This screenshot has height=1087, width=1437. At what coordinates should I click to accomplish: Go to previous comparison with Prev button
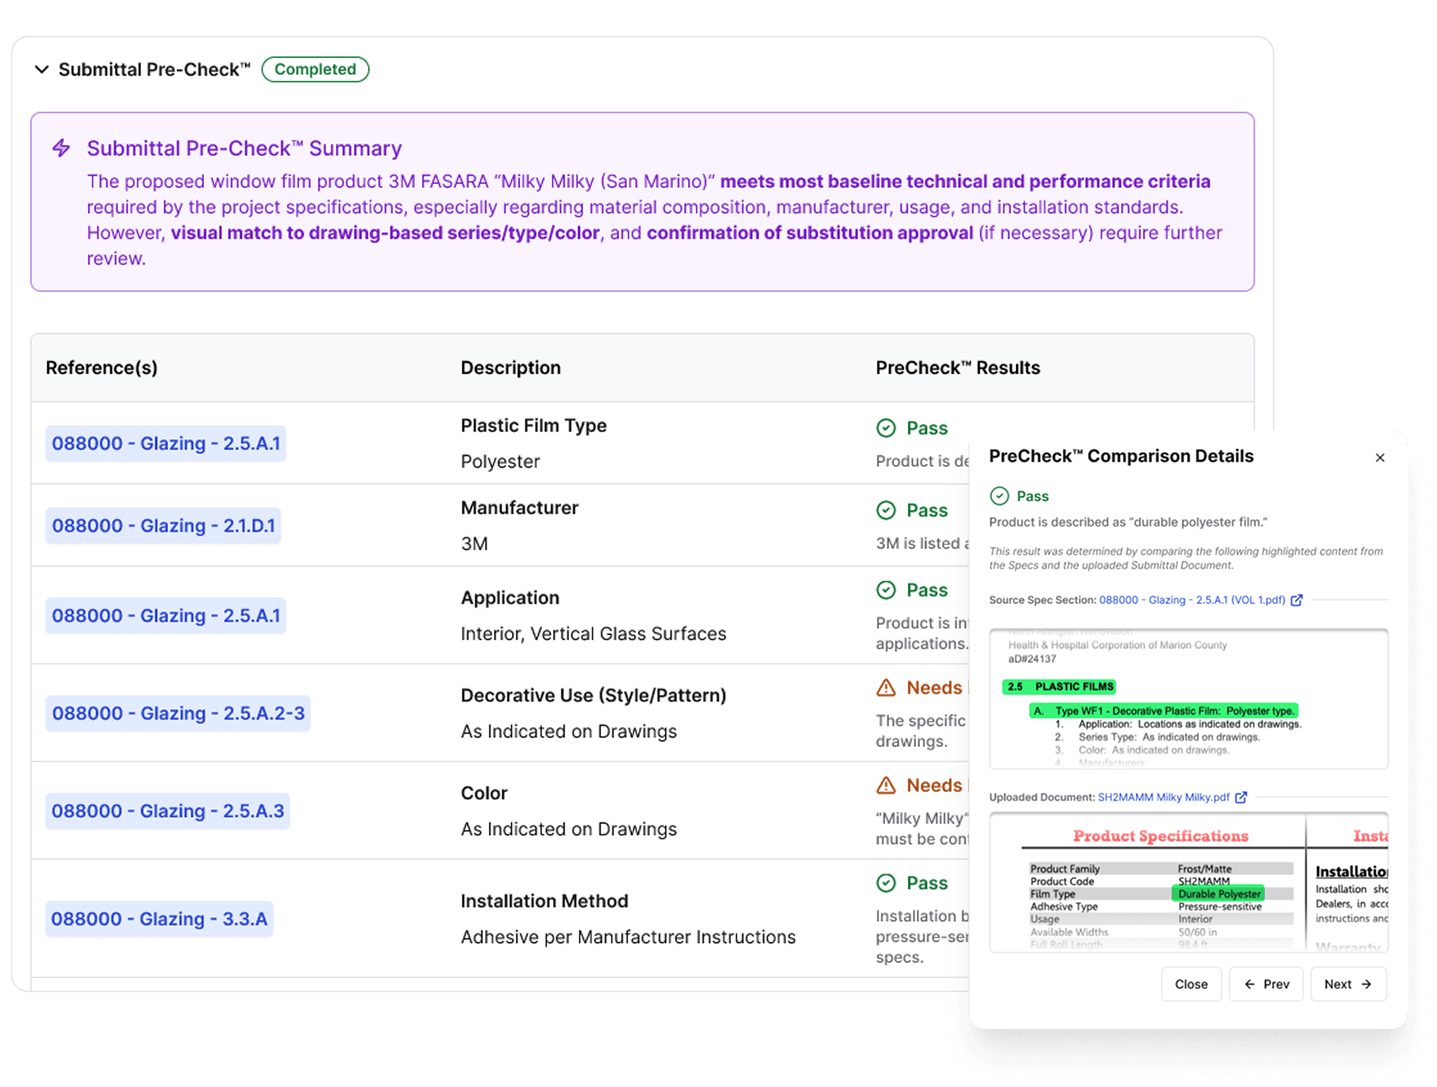(x=1266, y=984)
